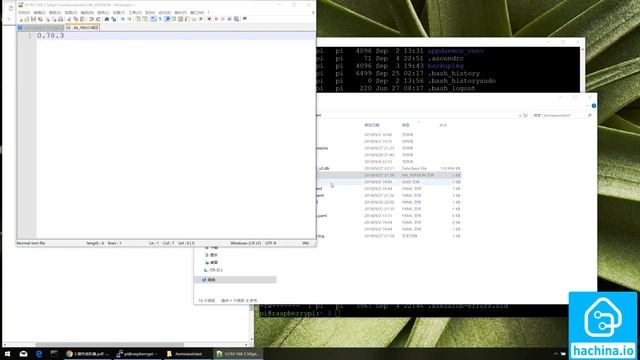The width and height of the screenshot is (640, 360).
Task: Click UTF-8 encoding in the status bar
Action: point(271,243)
